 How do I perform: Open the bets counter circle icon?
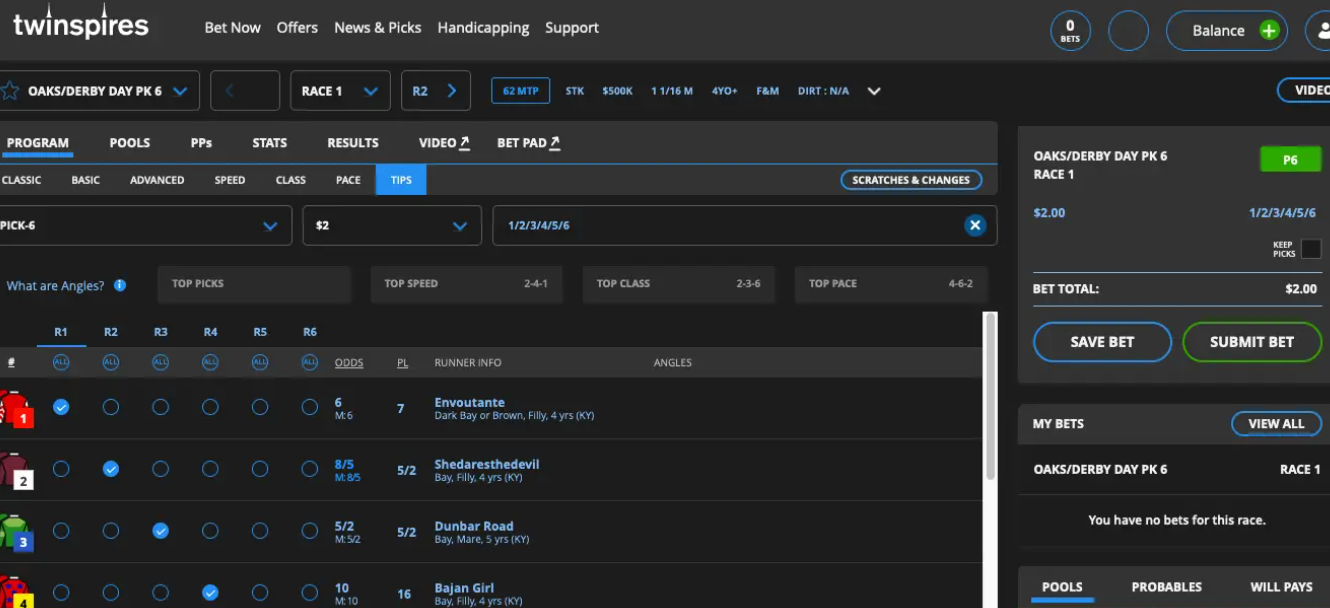click(1070, 30)
